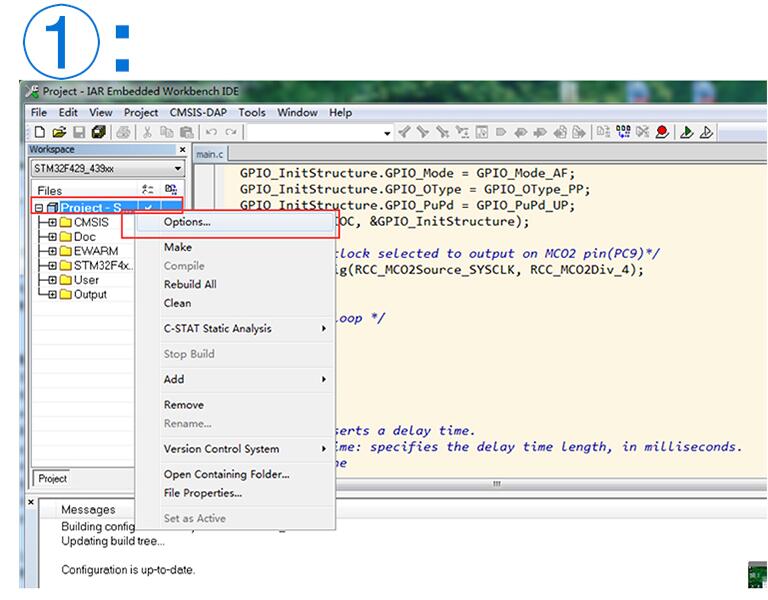Expand the EWARM folder tree node
Viewport: 768px width, 600px height.
coord(51,251)
